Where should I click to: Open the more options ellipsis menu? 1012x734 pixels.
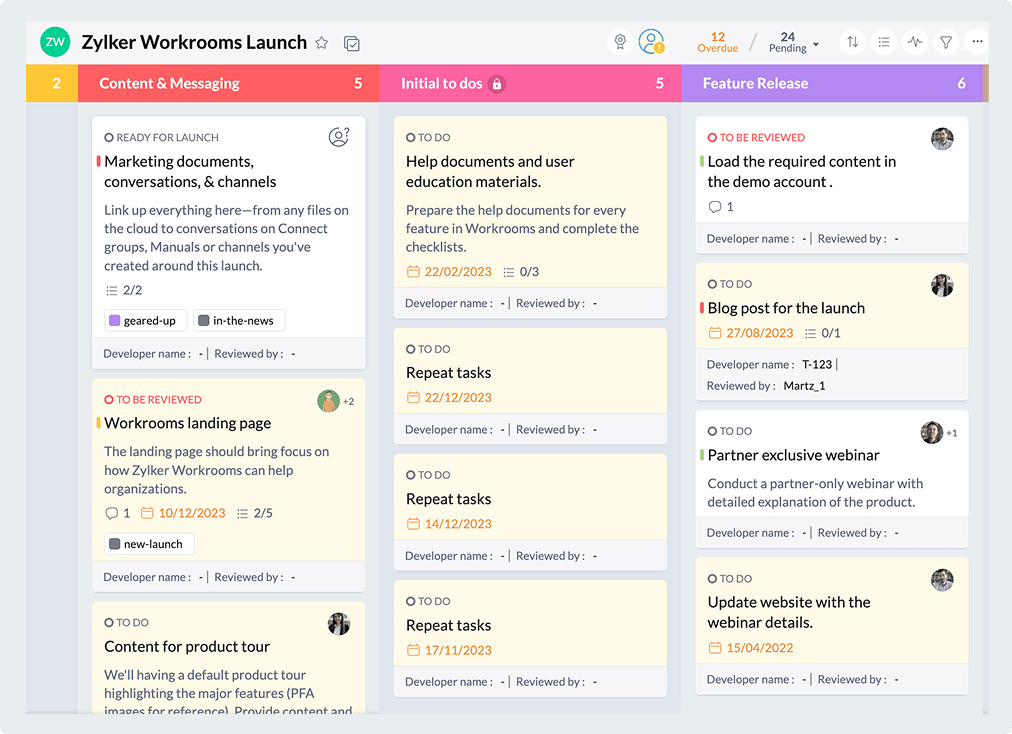(x=977, y=42)
